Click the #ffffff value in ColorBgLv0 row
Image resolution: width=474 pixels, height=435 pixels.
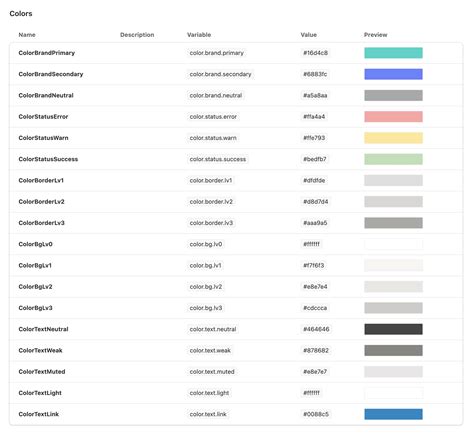click(x=311, y=244)
